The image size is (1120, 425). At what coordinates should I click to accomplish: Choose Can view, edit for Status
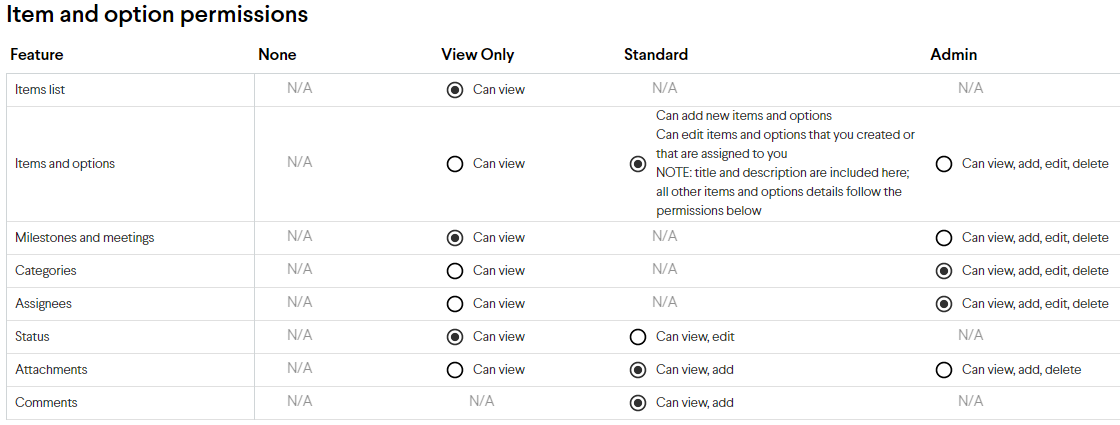(x=638, y=337)
